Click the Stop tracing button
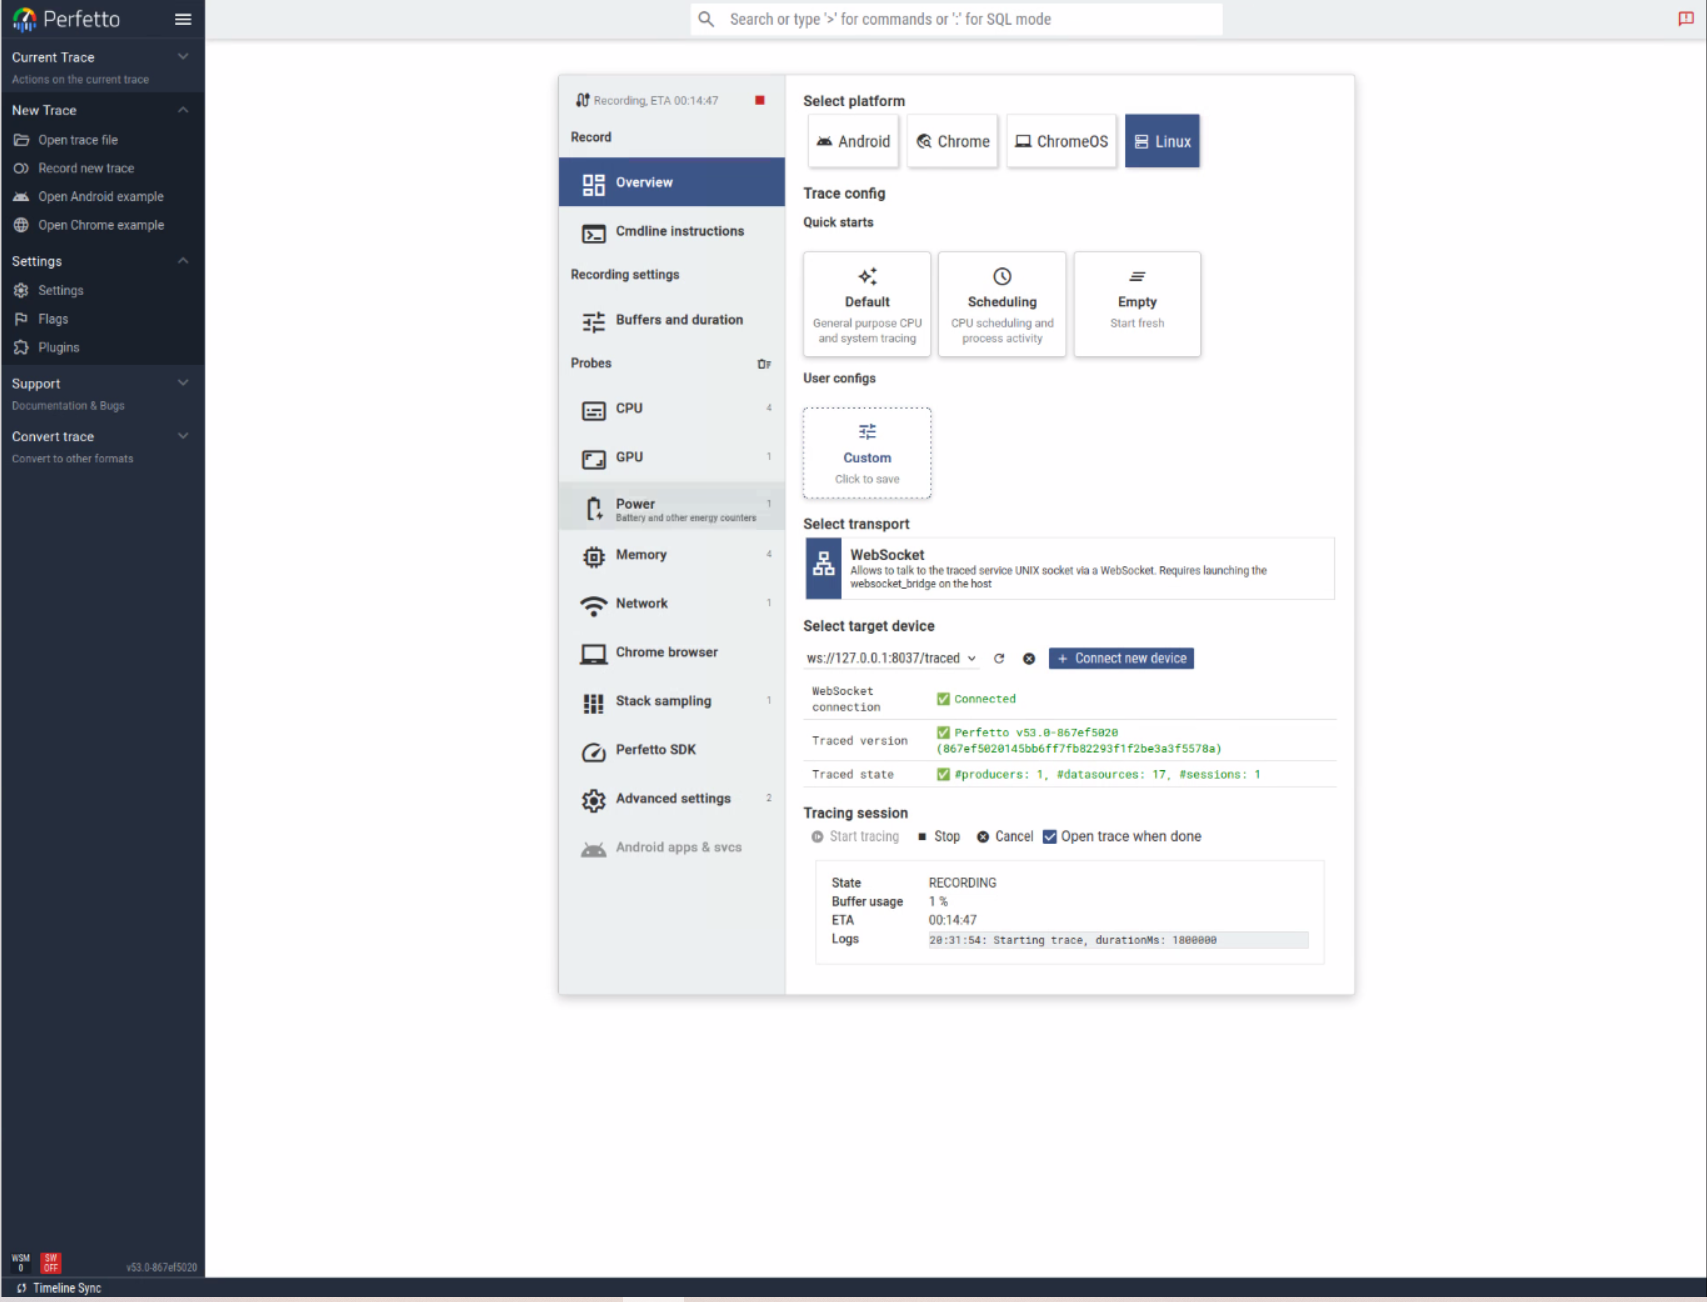The width and height of the screenshot is (1707, 1302). tap(938, 837)
